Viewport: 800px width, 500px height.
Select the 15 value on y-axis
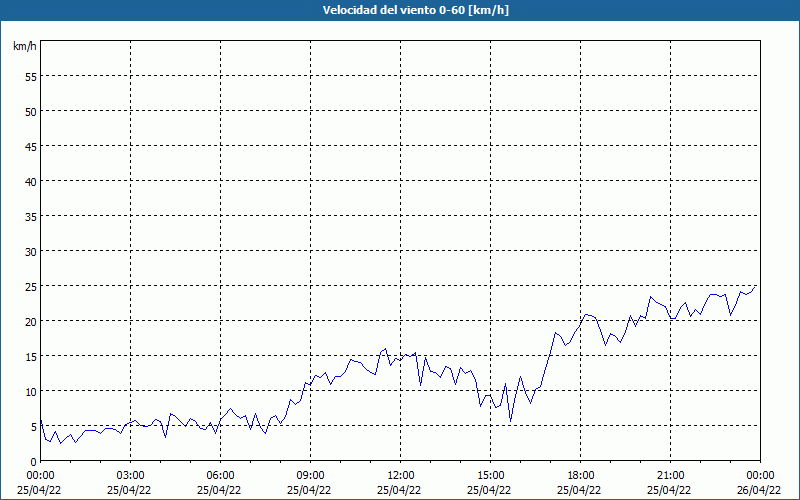tap(31, 356)
